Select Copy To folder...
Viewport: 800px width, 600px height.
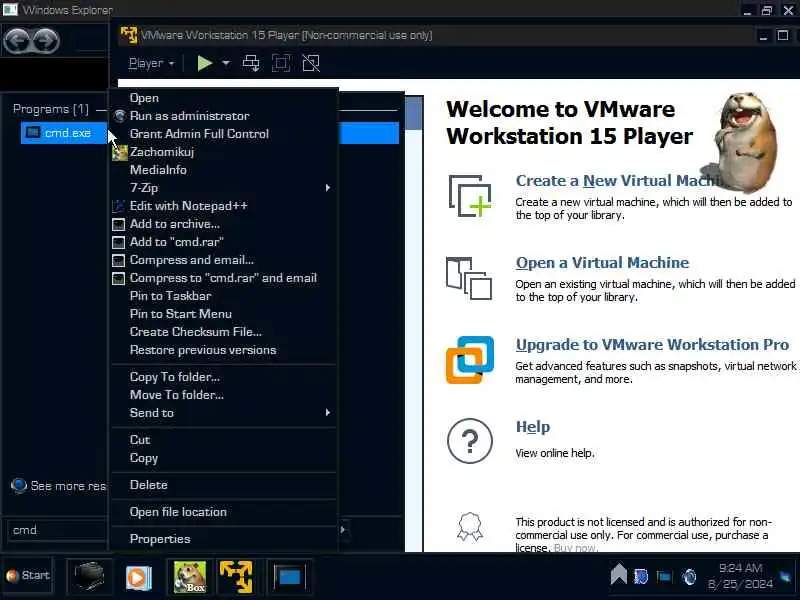click(x=224, y=377)
